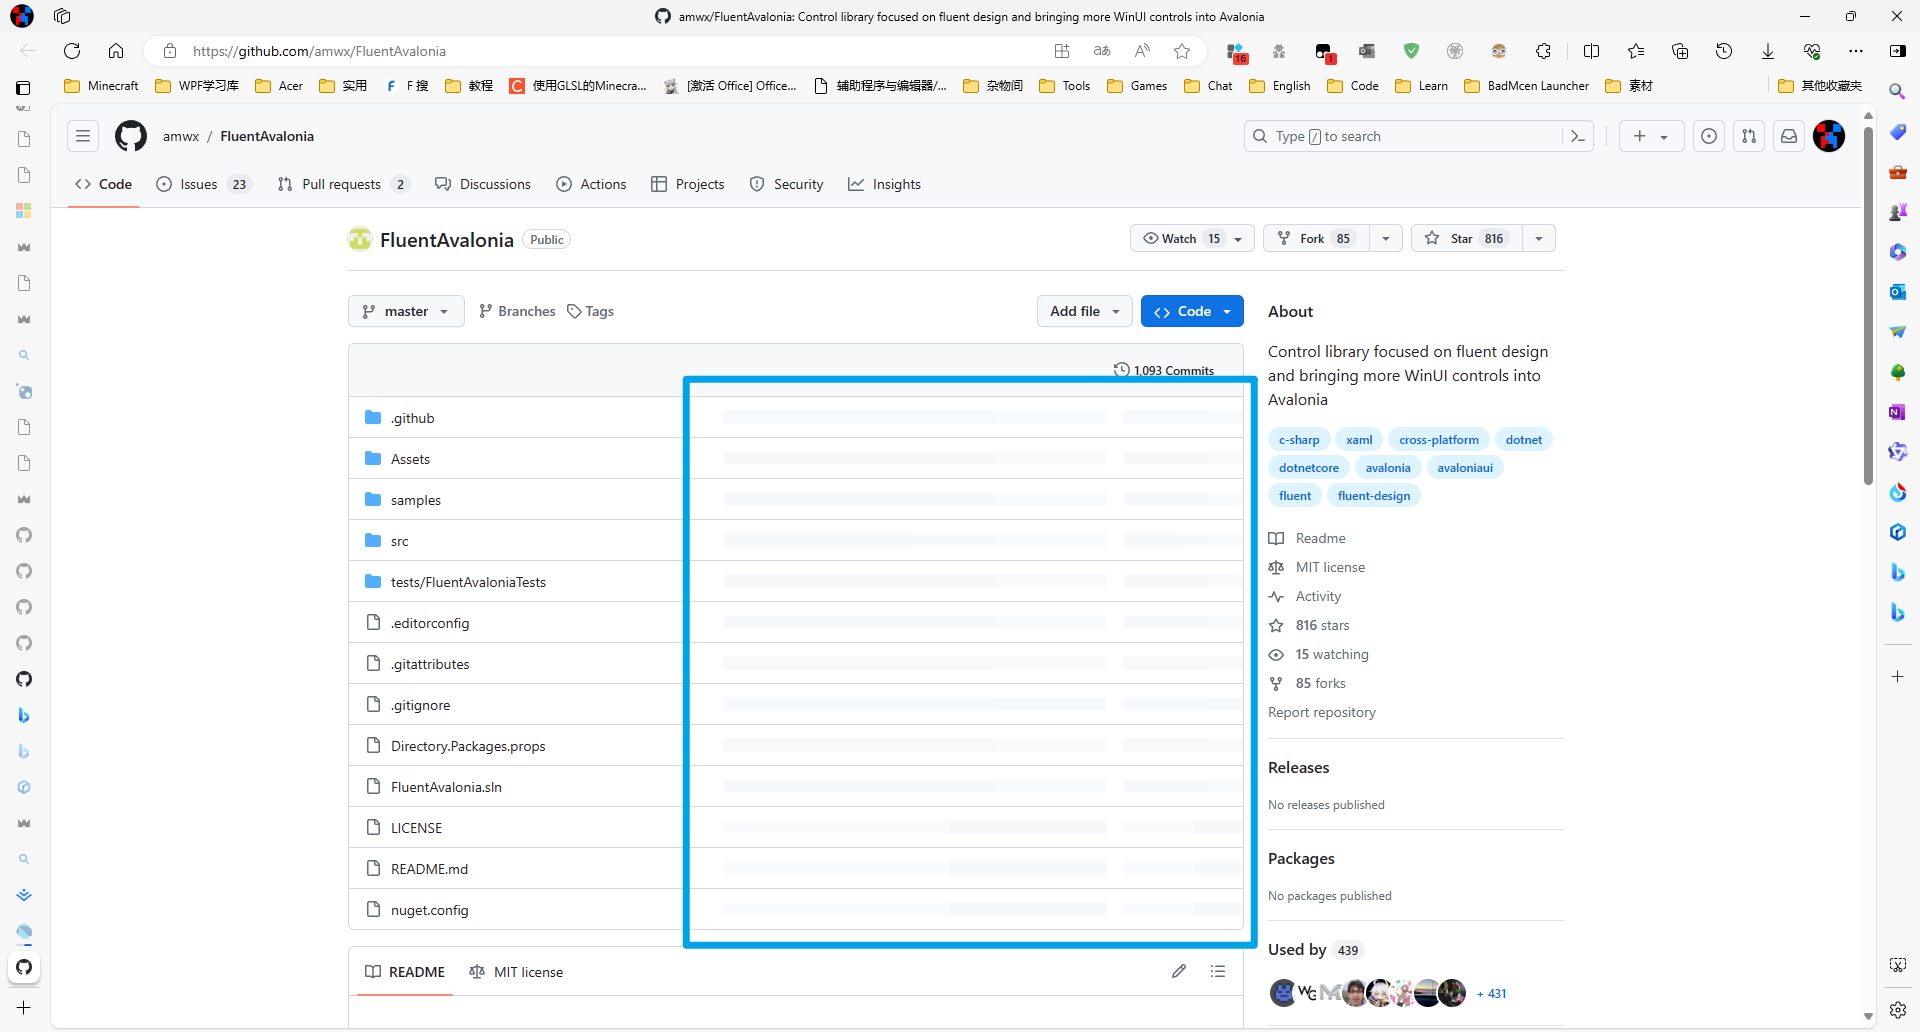This screenshot has width=1920, height=1032.
Task: Open the Minecraft bookmarks folder
Action: (101, 86)
